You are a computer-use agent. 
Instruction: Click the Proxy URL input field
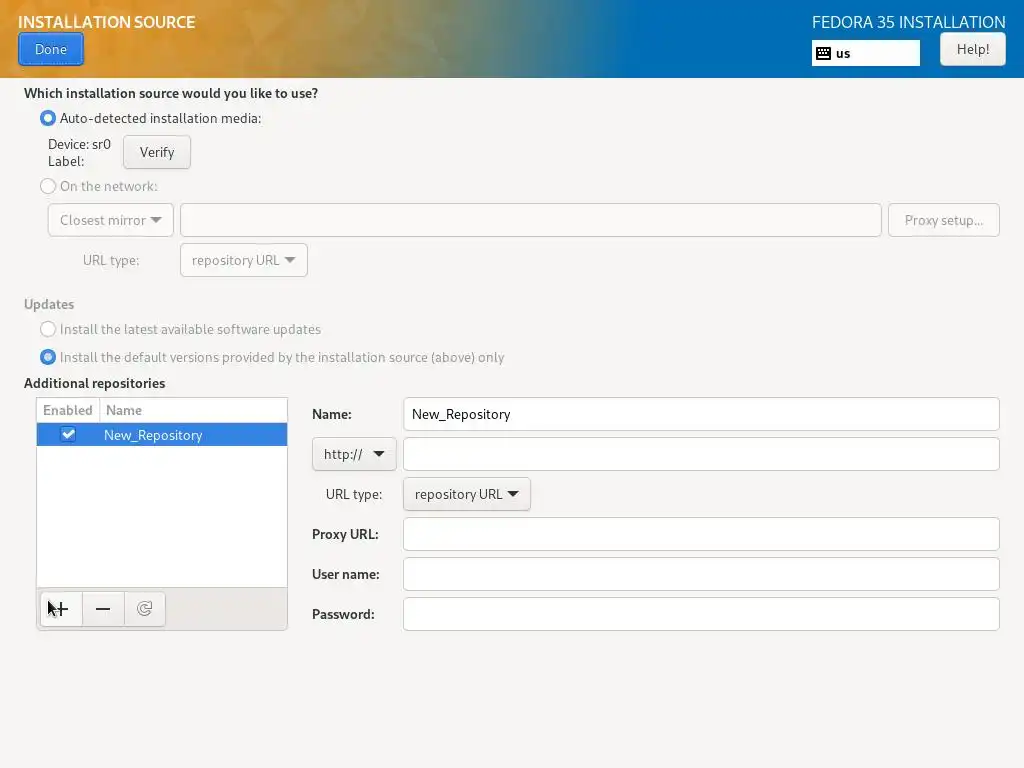coord(701,534)
